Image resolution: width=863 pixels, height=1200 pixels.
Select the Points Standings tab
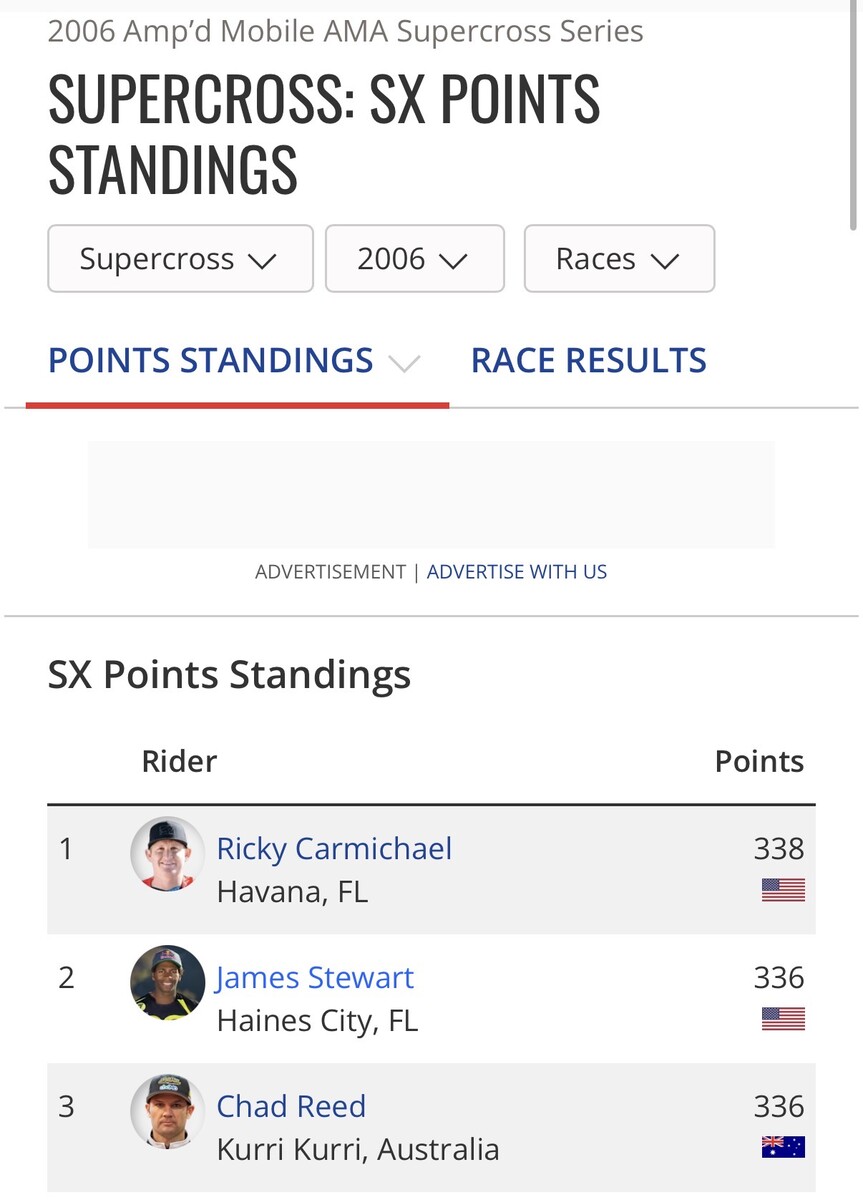[211, 360]
